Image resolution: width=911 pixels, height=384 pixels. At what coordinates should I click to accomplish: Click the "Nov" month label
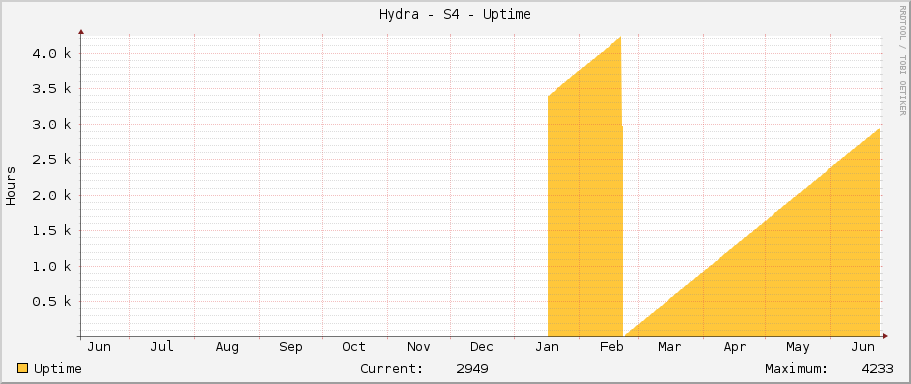(x=418, y=347)
